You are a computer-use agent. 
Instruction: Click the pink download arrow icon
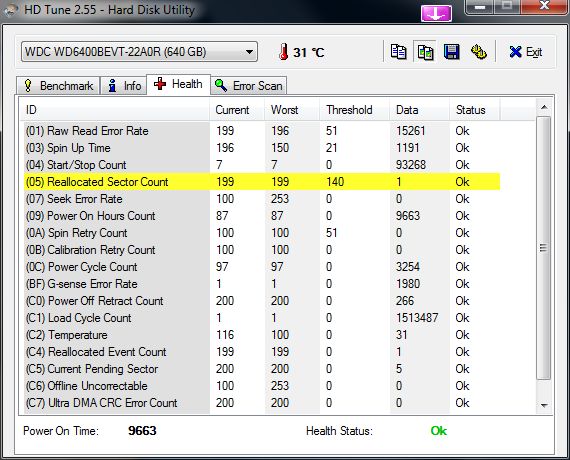pos(436,14)
